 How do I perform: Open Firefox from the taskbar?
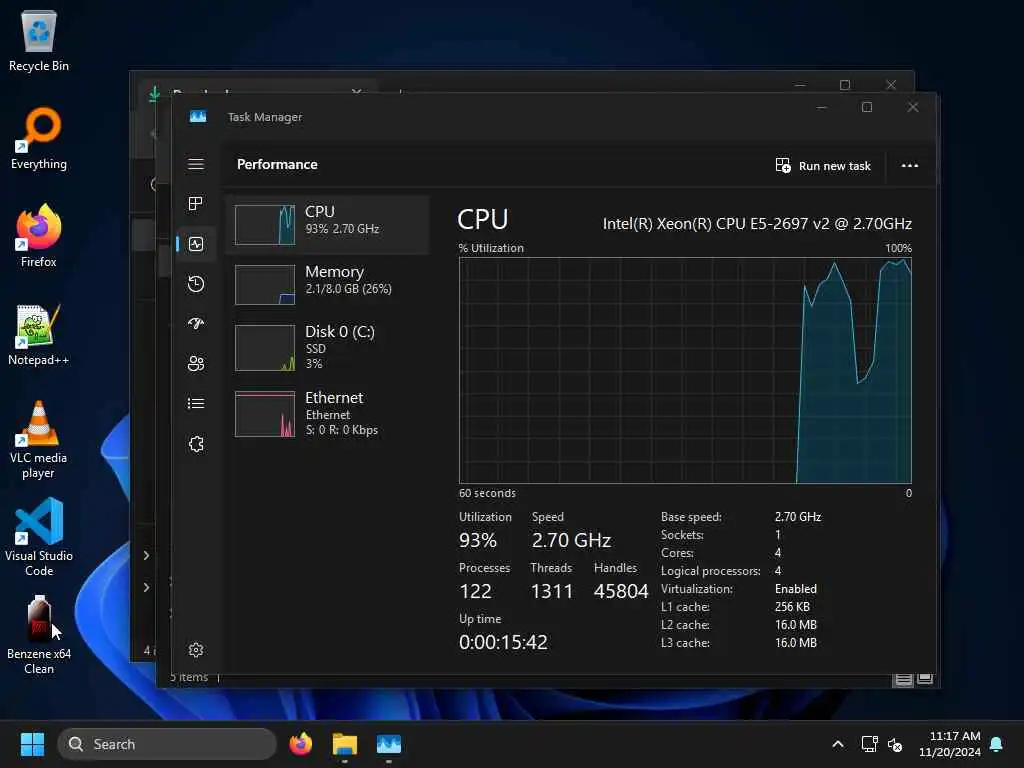300,744
